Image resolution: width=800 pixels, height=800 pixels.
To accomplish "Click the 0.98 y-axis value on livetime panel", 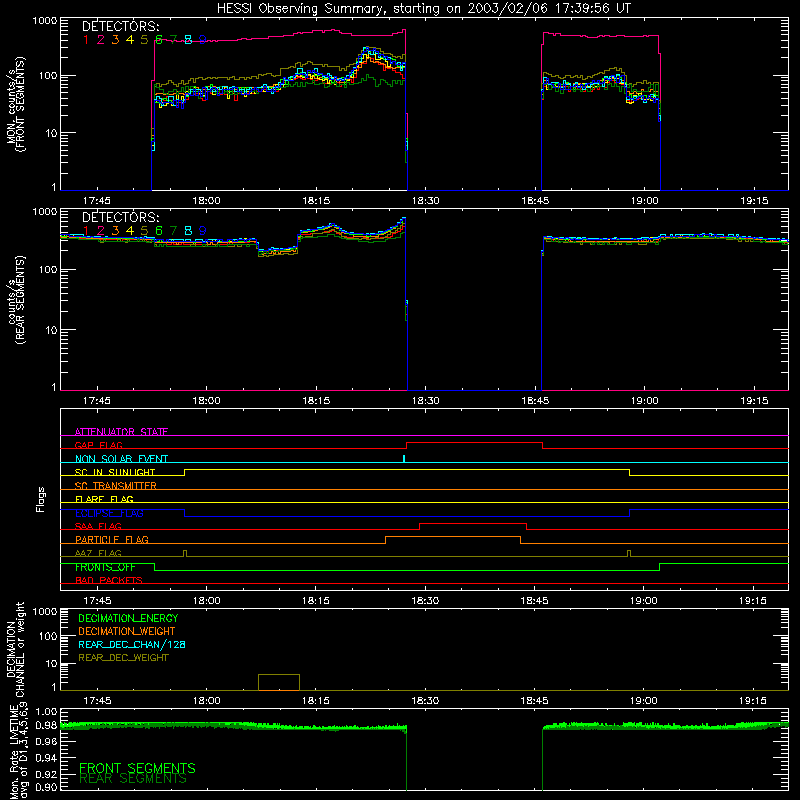I will point(47,726).
